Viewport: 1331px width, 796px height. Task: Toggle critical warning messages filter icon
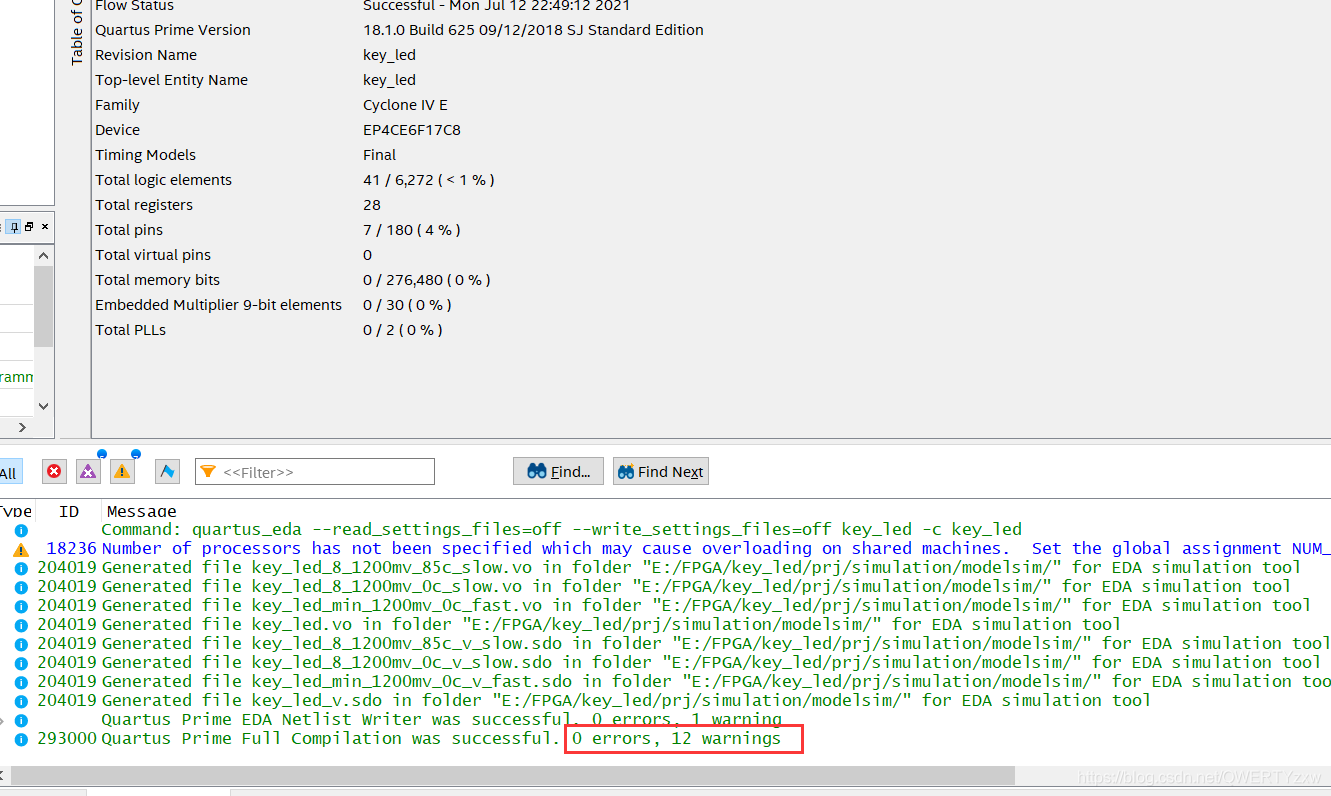(x=88, y=471)
